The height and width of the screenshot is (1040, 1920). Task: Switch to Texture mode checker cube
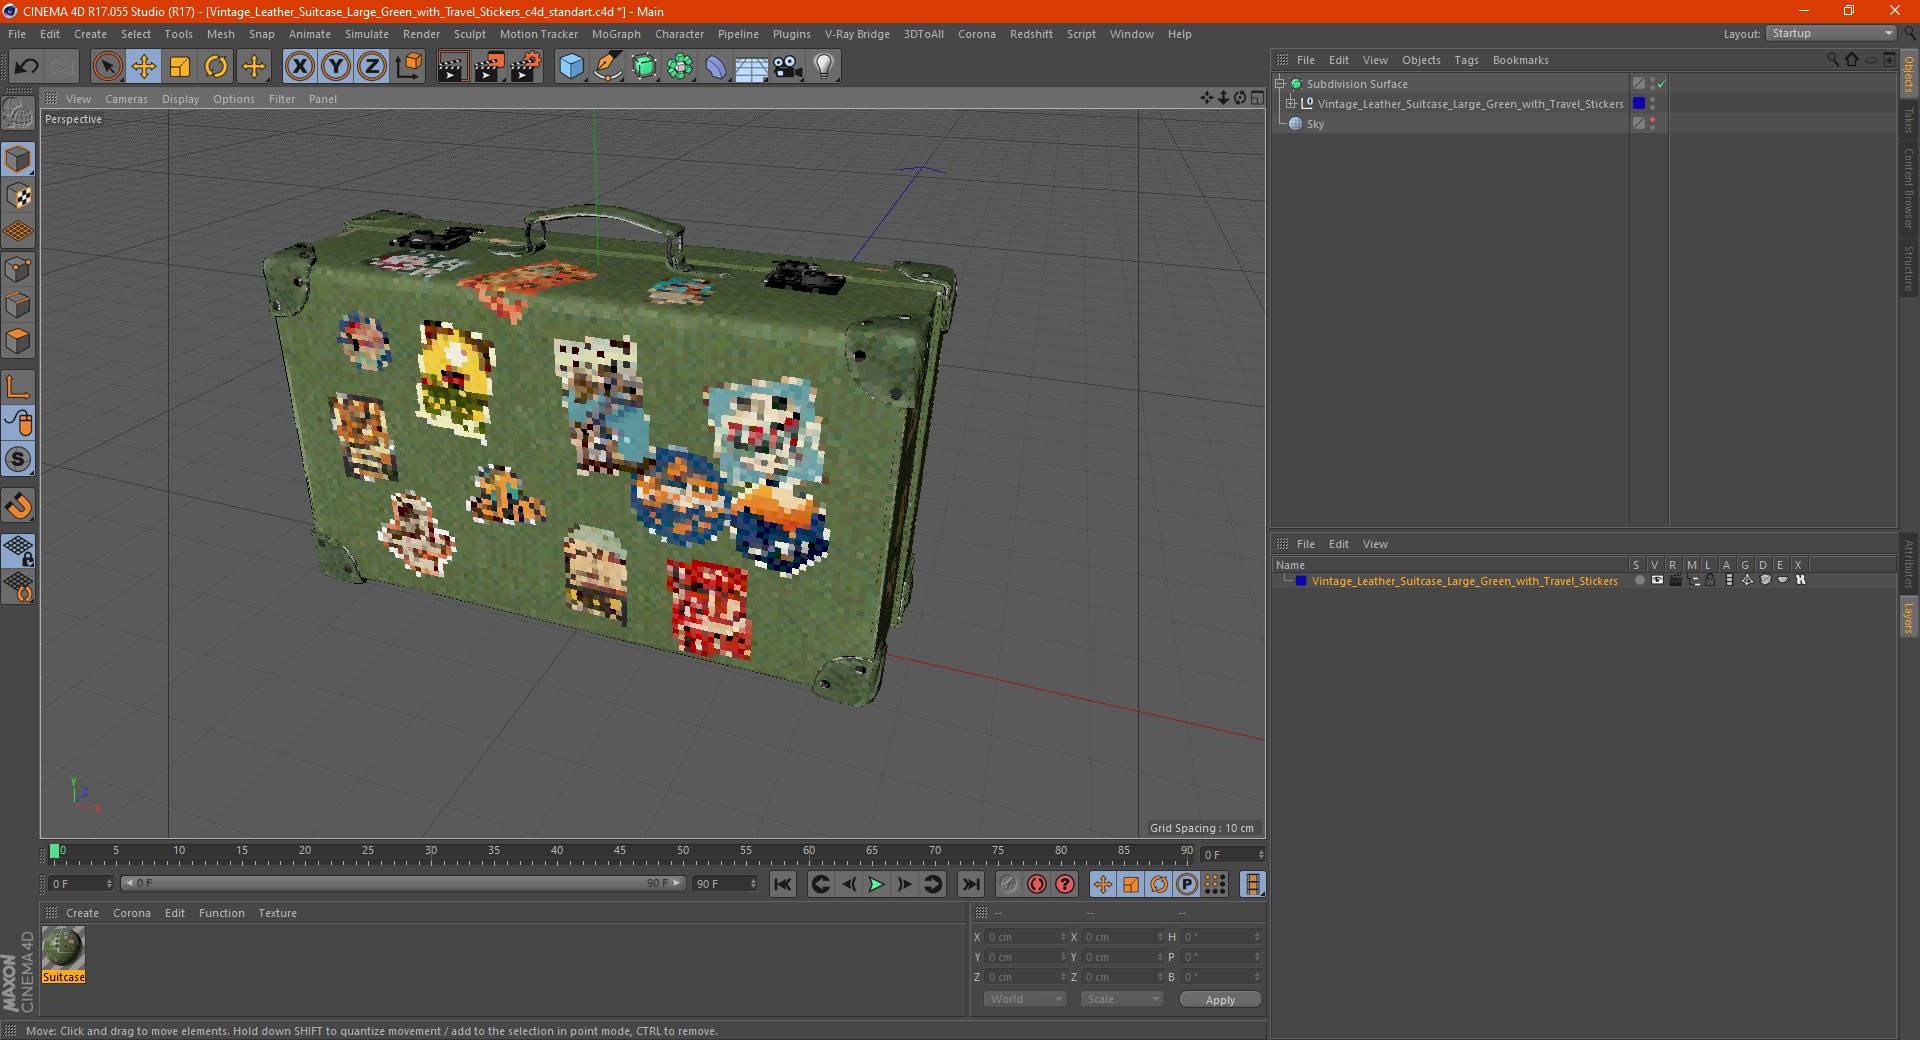pos(19,196)
